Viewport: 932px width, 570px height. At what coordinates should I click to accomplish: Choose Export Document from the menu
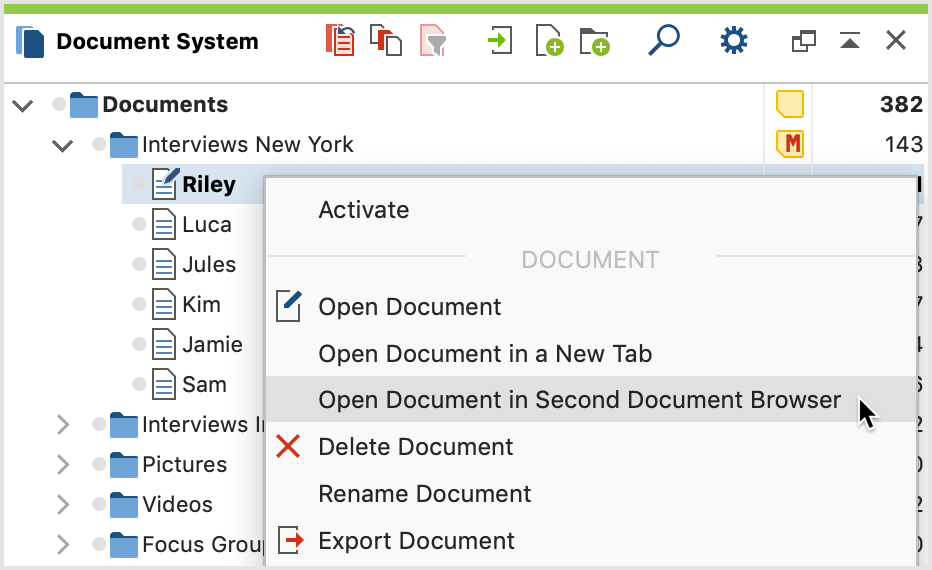pos(590,540)
